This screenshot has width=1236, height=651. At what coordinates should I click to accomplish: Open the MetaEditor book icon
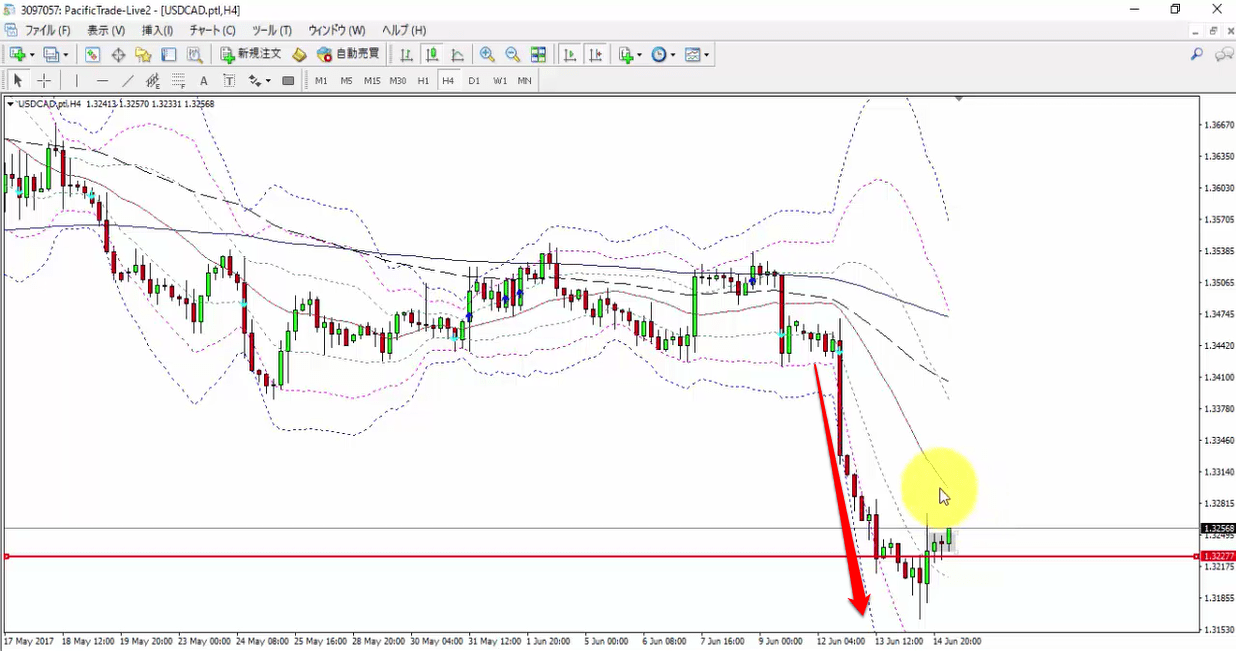pyautogui.click(x=299, y=55)
